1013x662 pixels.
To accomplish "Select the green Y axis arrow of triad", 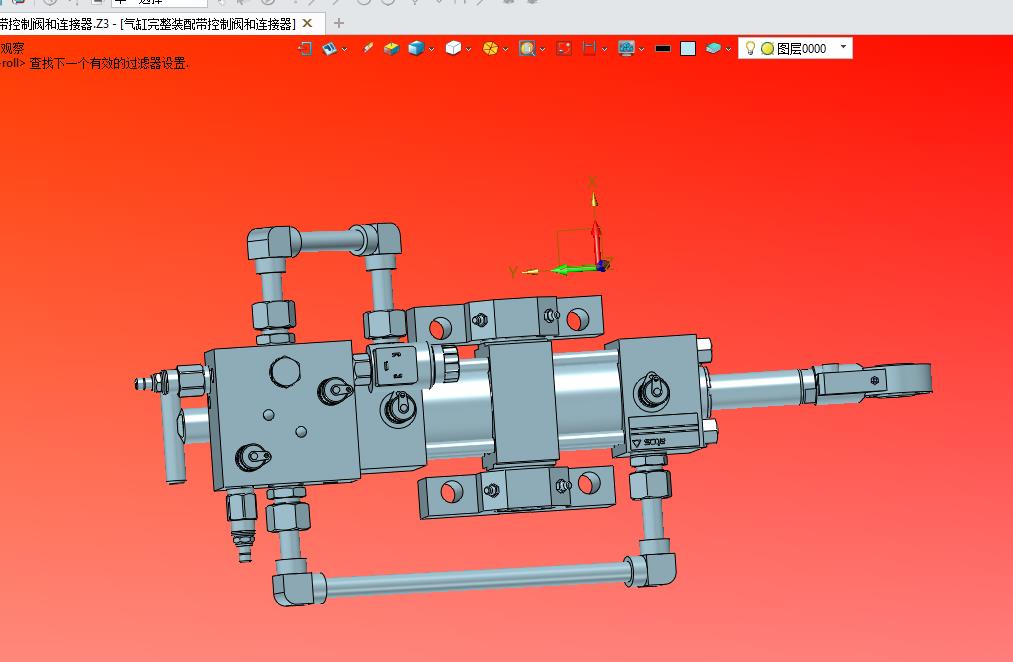I will [x=574, y=269].
